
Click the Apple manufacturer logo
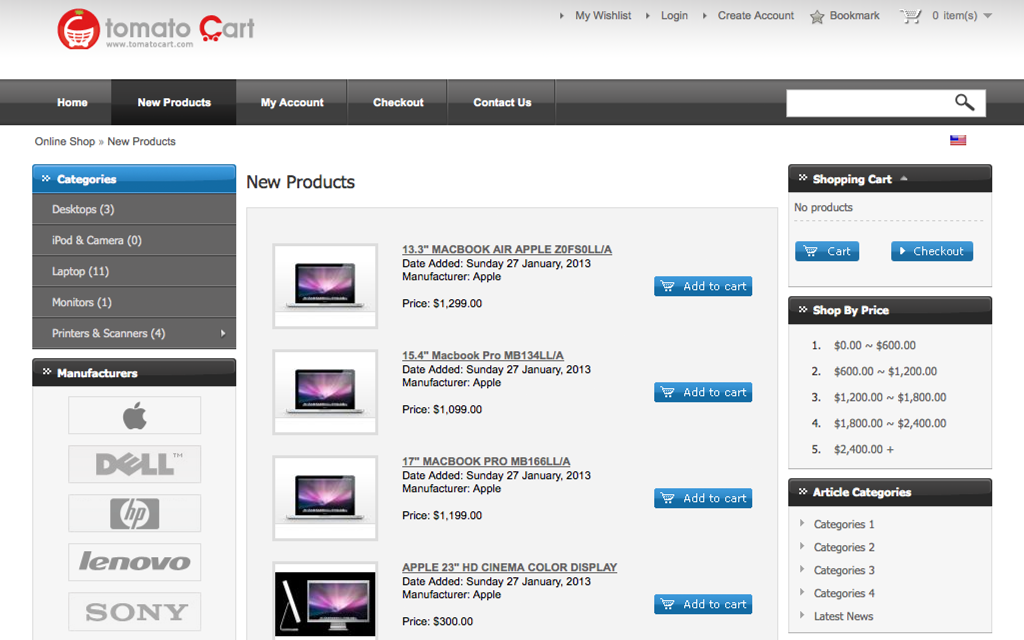coord(134,416)
